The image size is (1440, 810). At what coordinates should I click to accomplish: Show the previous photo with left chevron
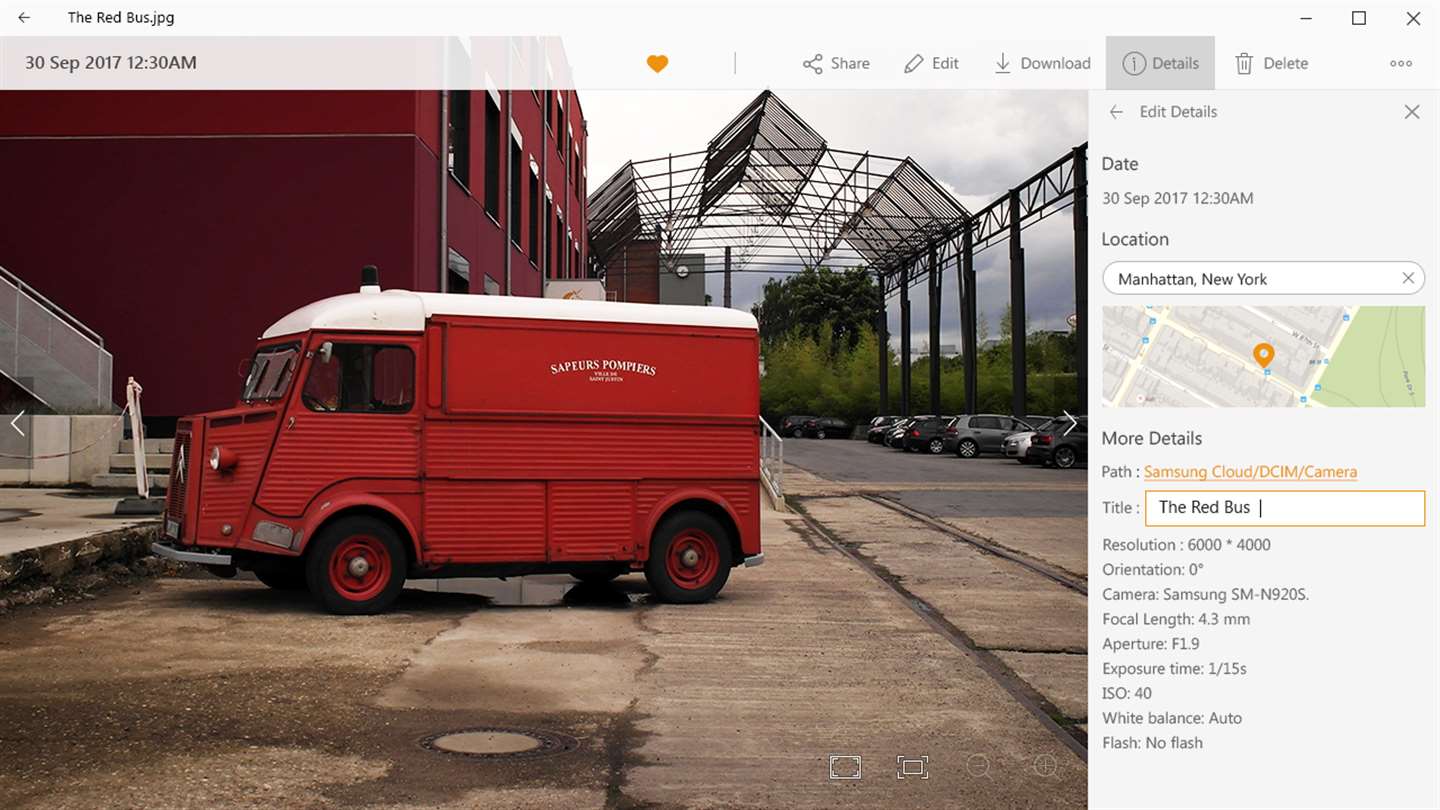(17, 423)
